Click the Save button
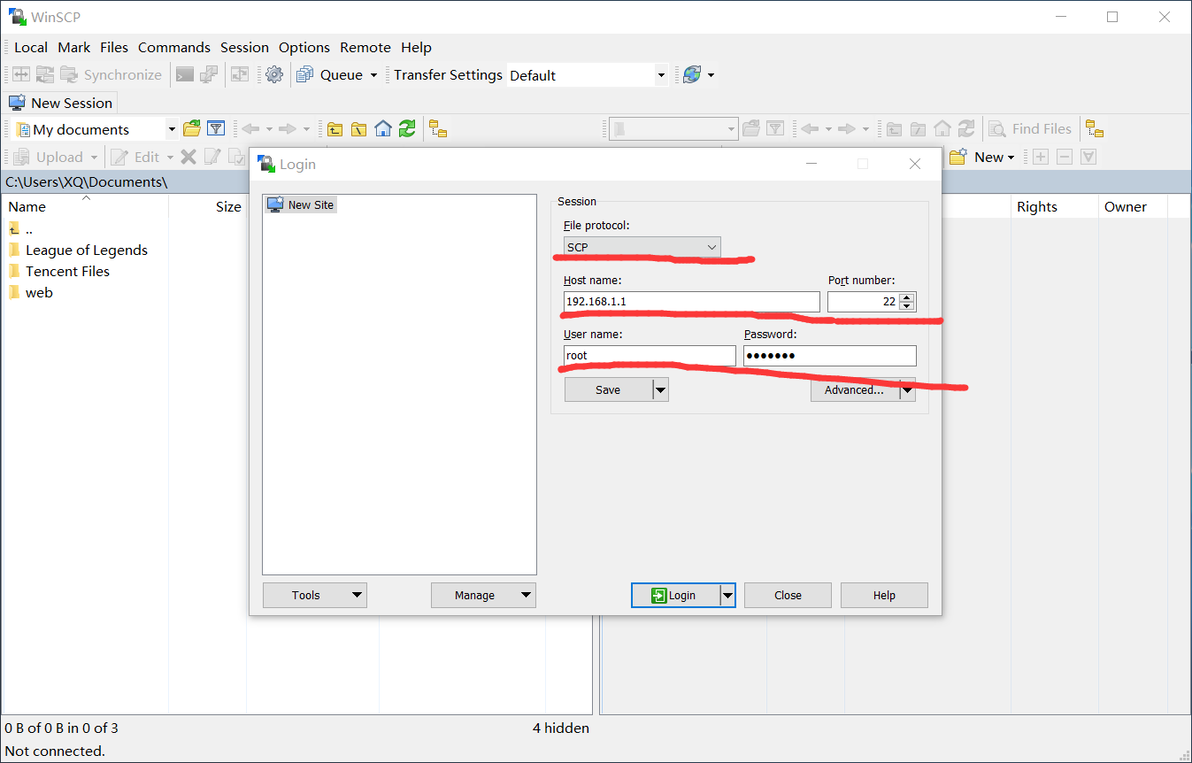Screen dimensions: 1192x763 tap(608, 390)
